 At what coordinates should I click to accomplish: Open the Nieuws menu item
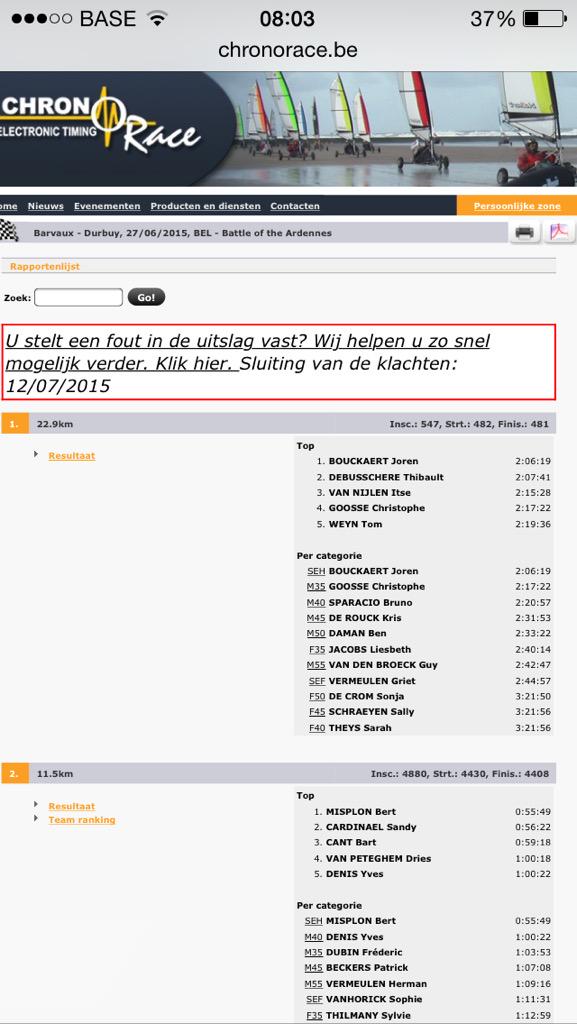click(46, 206)
